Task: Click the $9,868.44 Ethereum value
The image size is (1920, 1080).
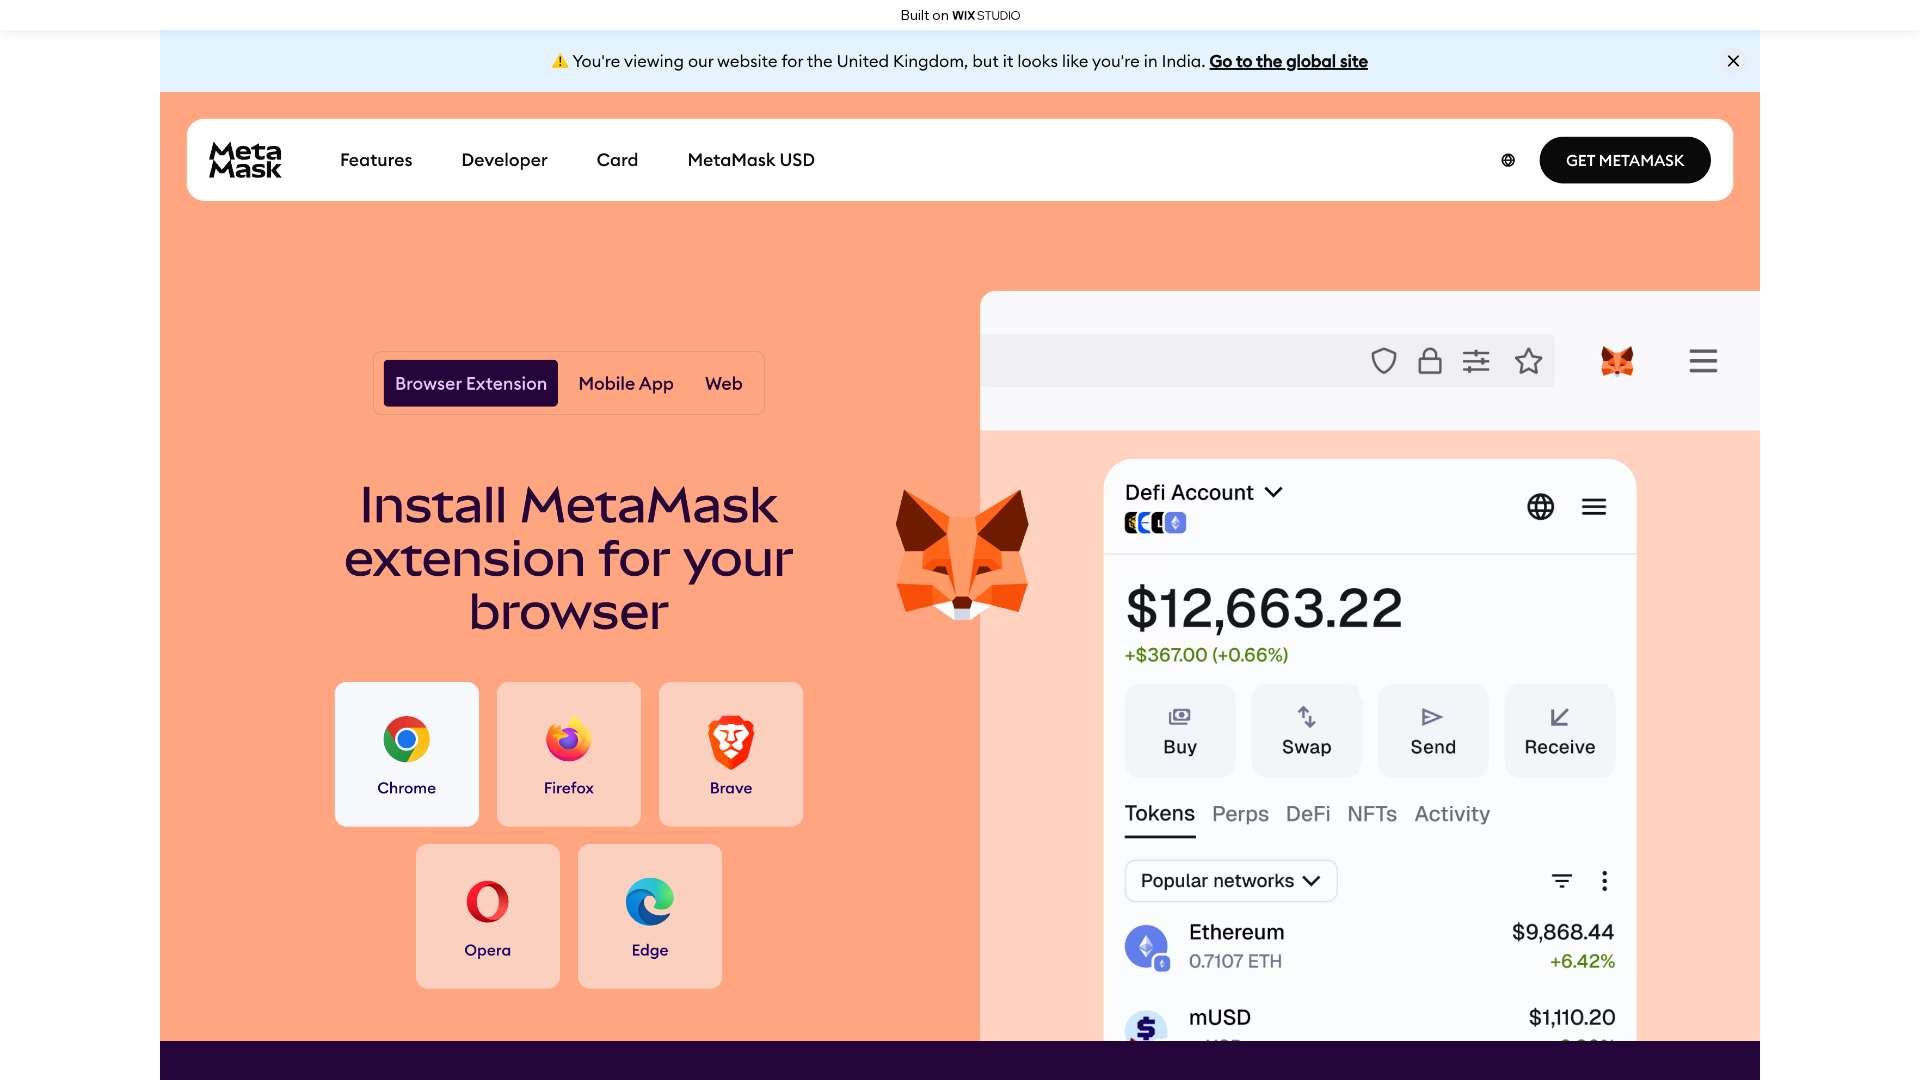Action: pos(1563,932)
